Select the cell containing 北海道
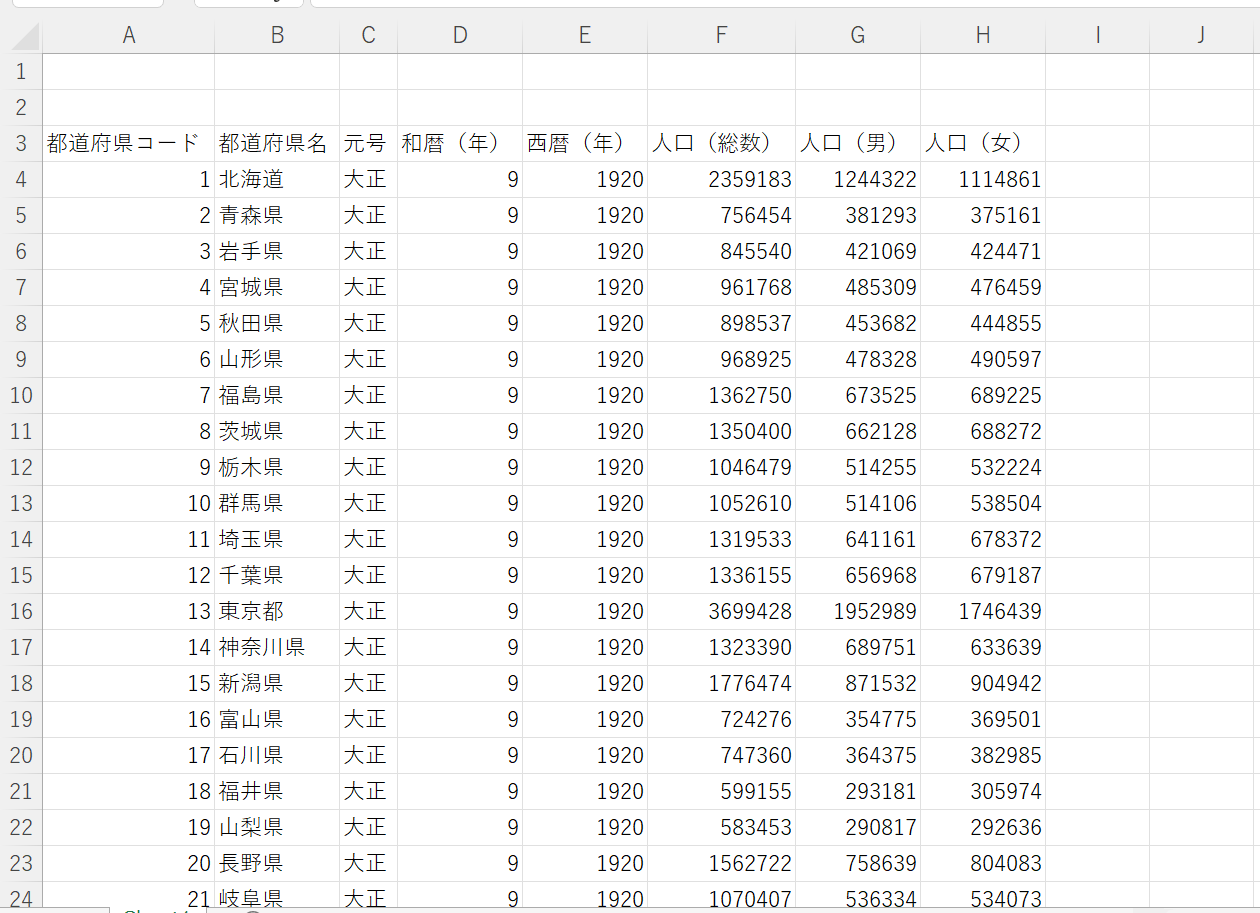Viewport: 1260px width, 913px height. click(x=276, y=179)
